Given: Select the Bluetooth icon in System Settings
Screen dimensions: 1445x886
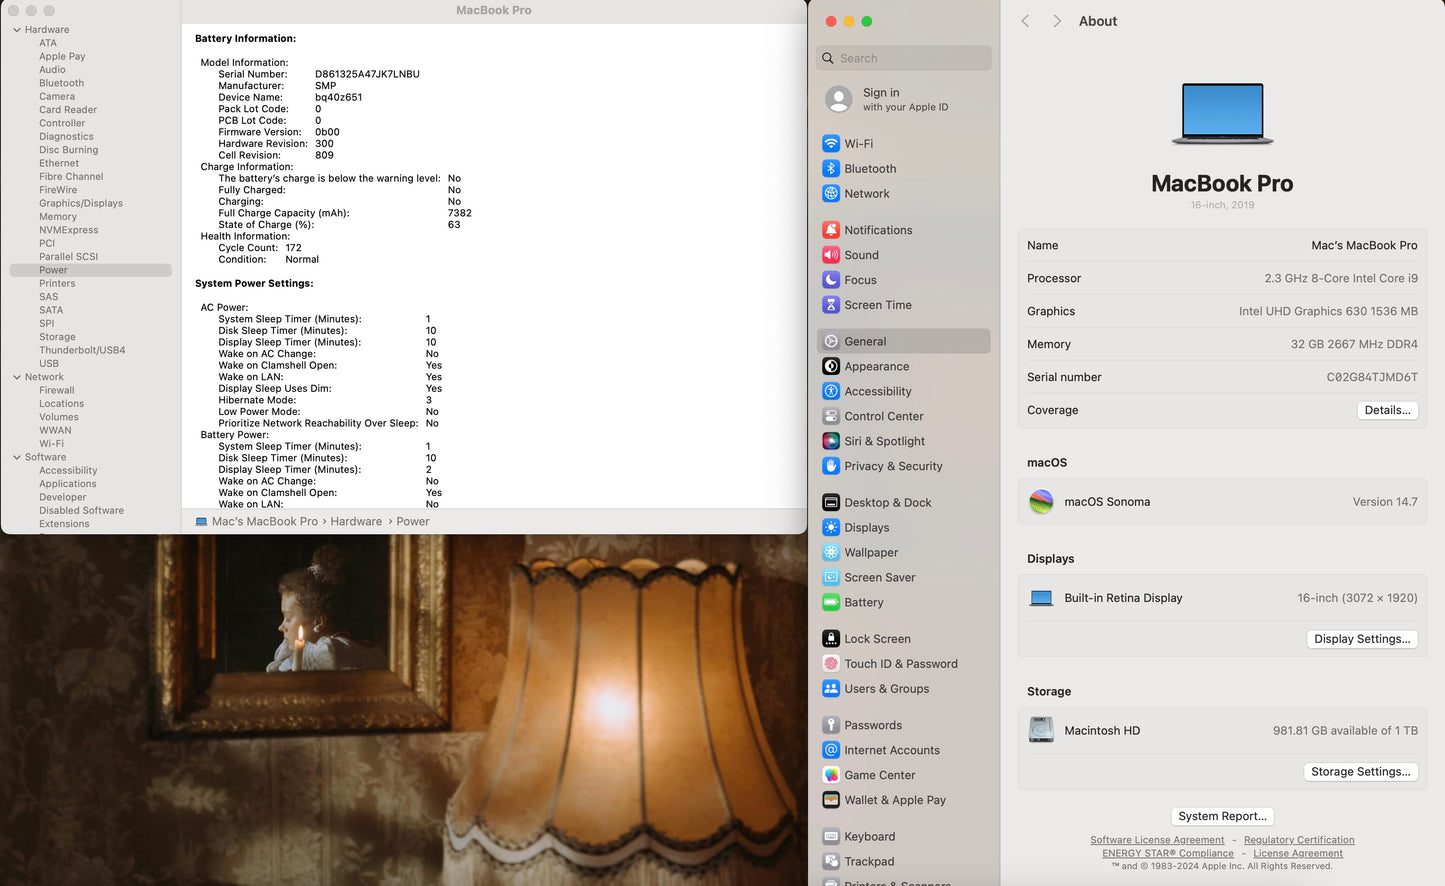Looking at the screenshot, I should point(831,169).
